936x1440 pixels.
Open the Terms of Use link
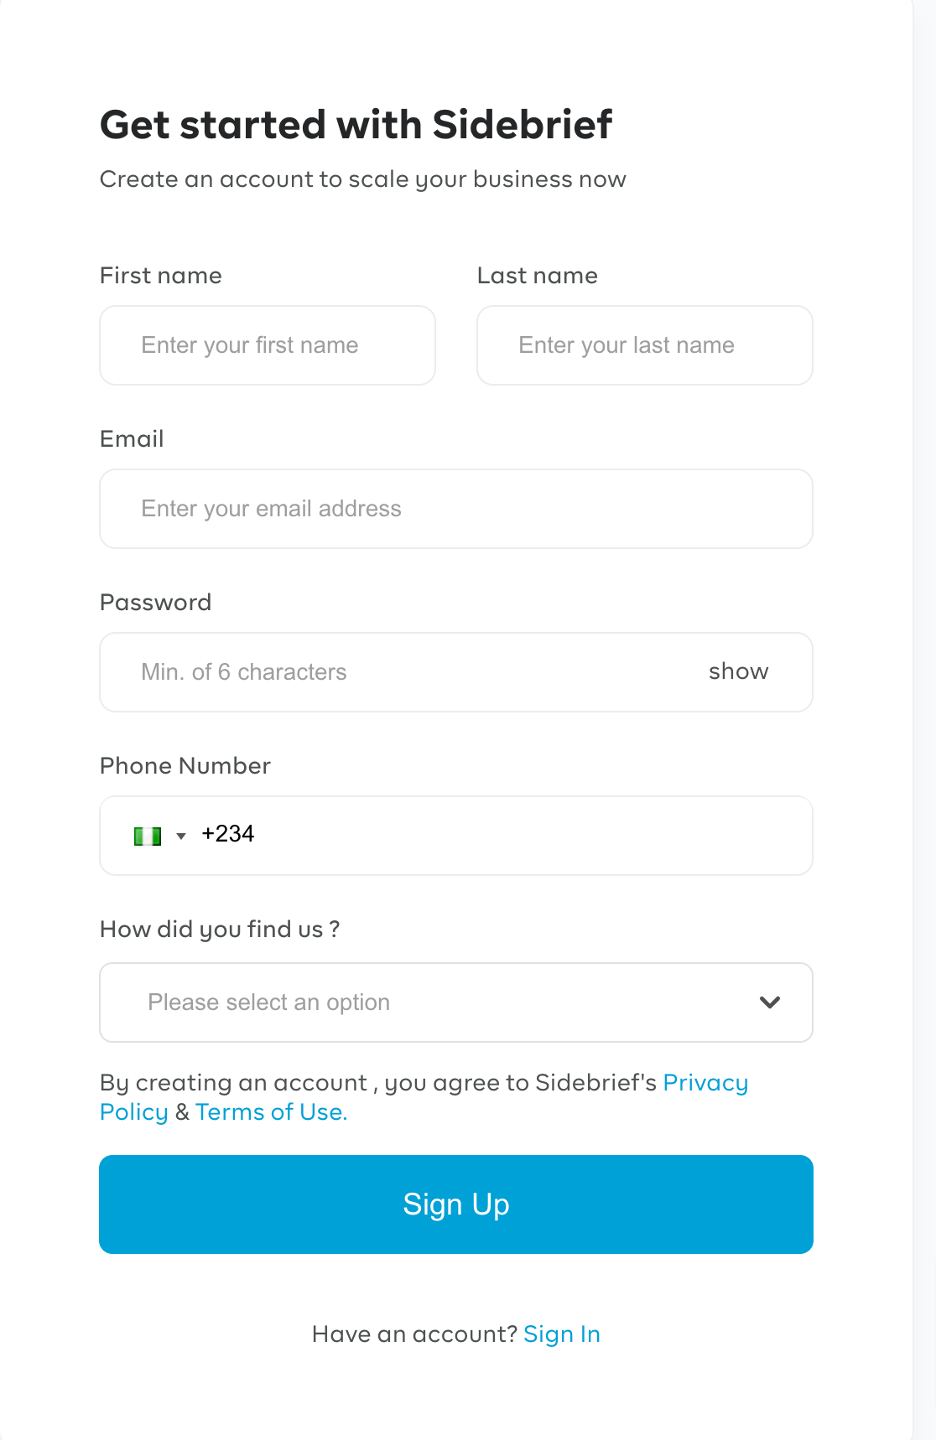pos(271,1112)
